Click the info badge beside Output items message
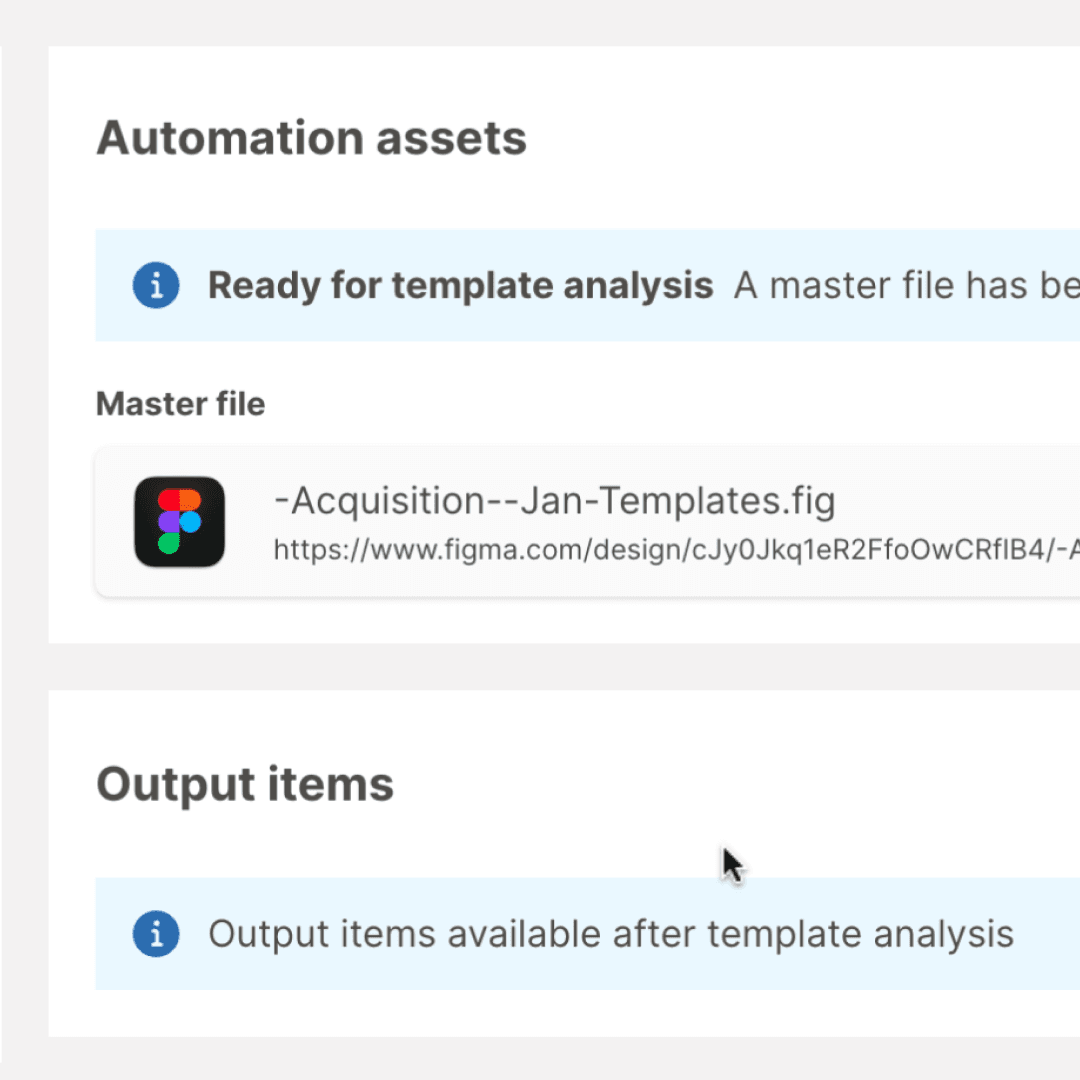Image resolution: width=1080 pixels, height=1080 pixels. pos(156,933)
